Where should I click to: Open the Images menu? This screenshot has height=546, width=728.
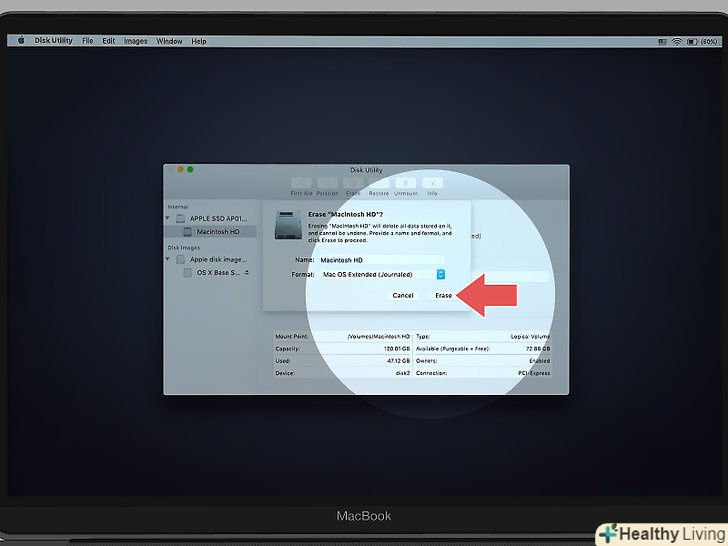click(x=136, y=41)
